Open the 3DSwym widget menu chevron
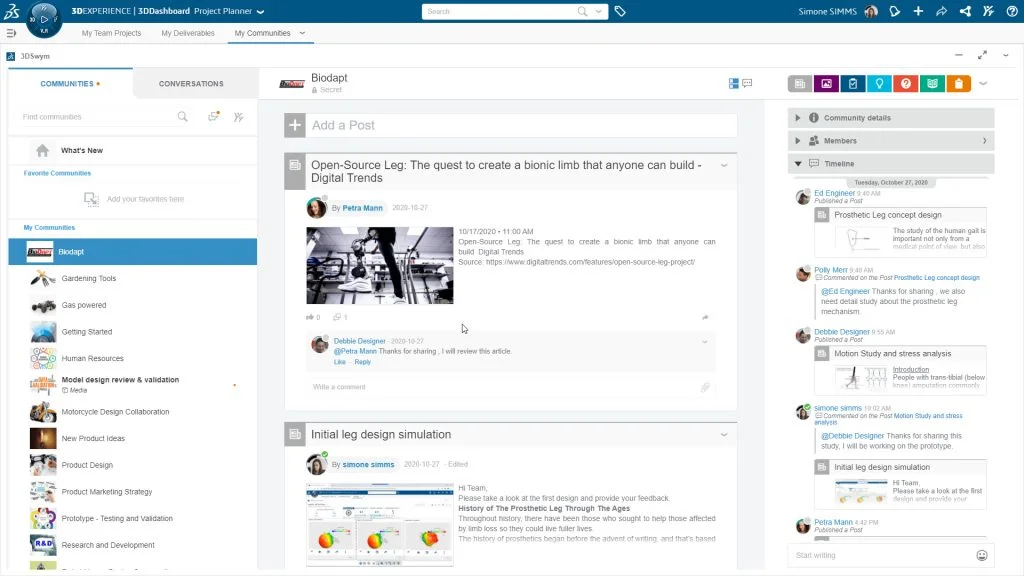This screenshot has height=576, width=1024. tap(1006, 56)
